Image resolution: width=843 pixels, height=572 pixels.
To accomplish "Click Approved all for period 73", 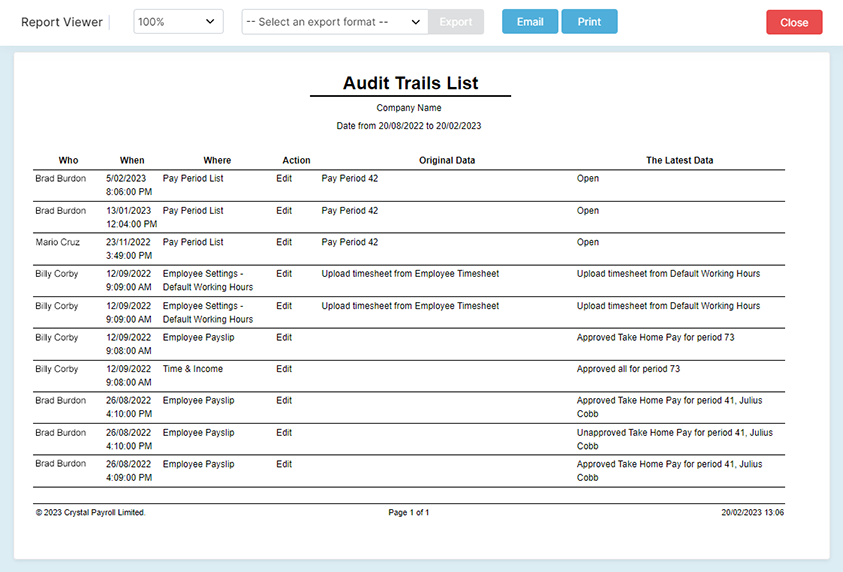I will click(x=628, y=369).
